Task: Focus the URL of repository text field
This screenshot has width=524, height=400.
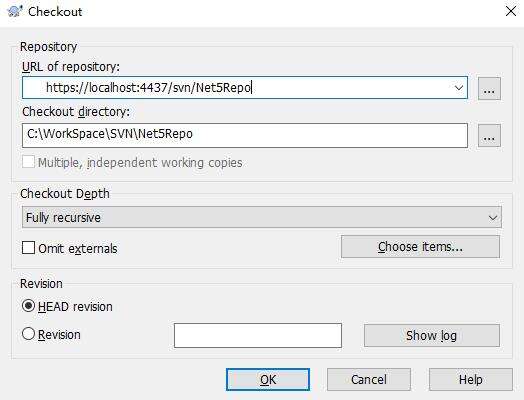Action: 237,88
